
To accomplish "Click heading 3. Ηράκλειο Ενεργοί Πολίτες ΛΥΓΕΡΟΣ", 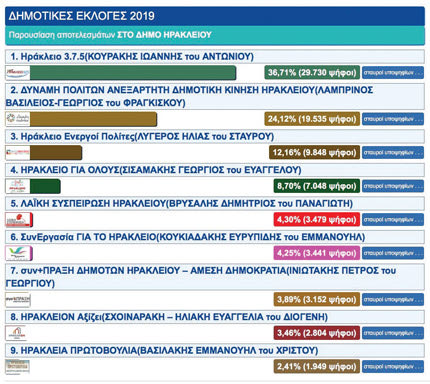I will pos(215,137).
